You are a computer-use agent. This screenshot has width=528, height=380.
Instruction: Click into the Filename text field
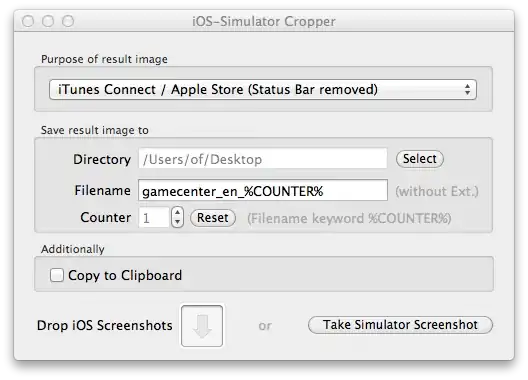[x=263, y=190]
